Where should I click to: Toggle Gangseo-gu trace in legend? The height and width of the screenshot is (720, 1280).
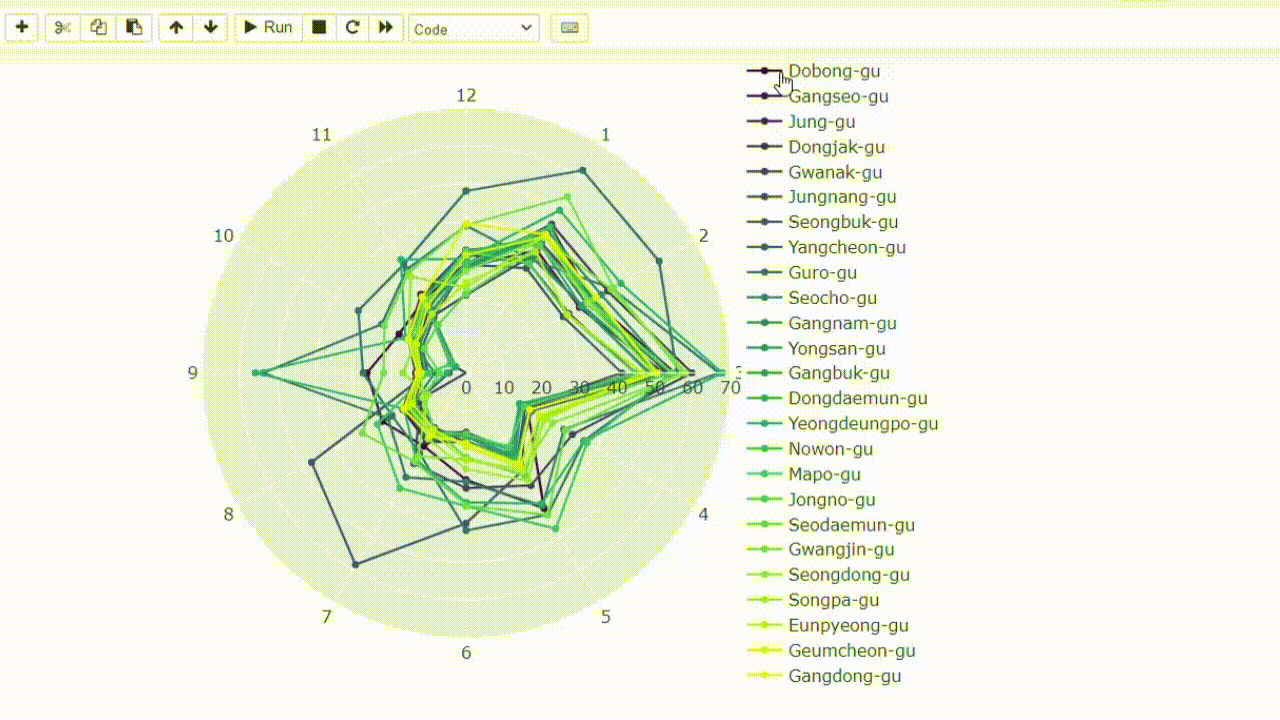818,96
